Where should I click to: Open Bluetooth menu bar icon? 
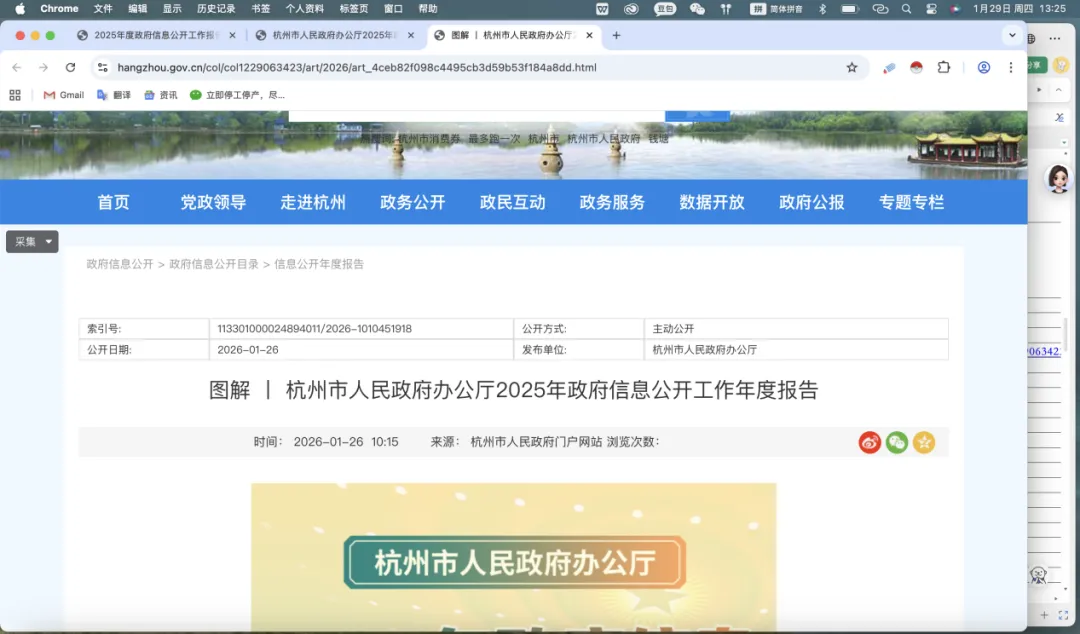pos(822,9)
